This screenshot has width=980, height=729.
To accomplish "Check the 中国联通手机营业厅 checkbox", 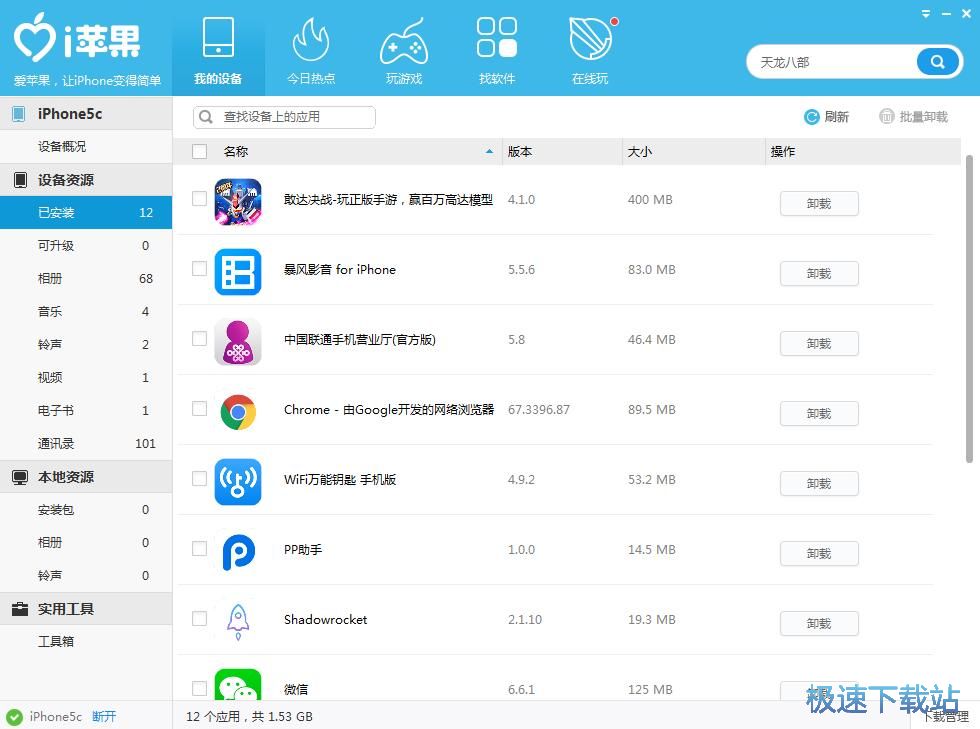I will click(199, 339).
